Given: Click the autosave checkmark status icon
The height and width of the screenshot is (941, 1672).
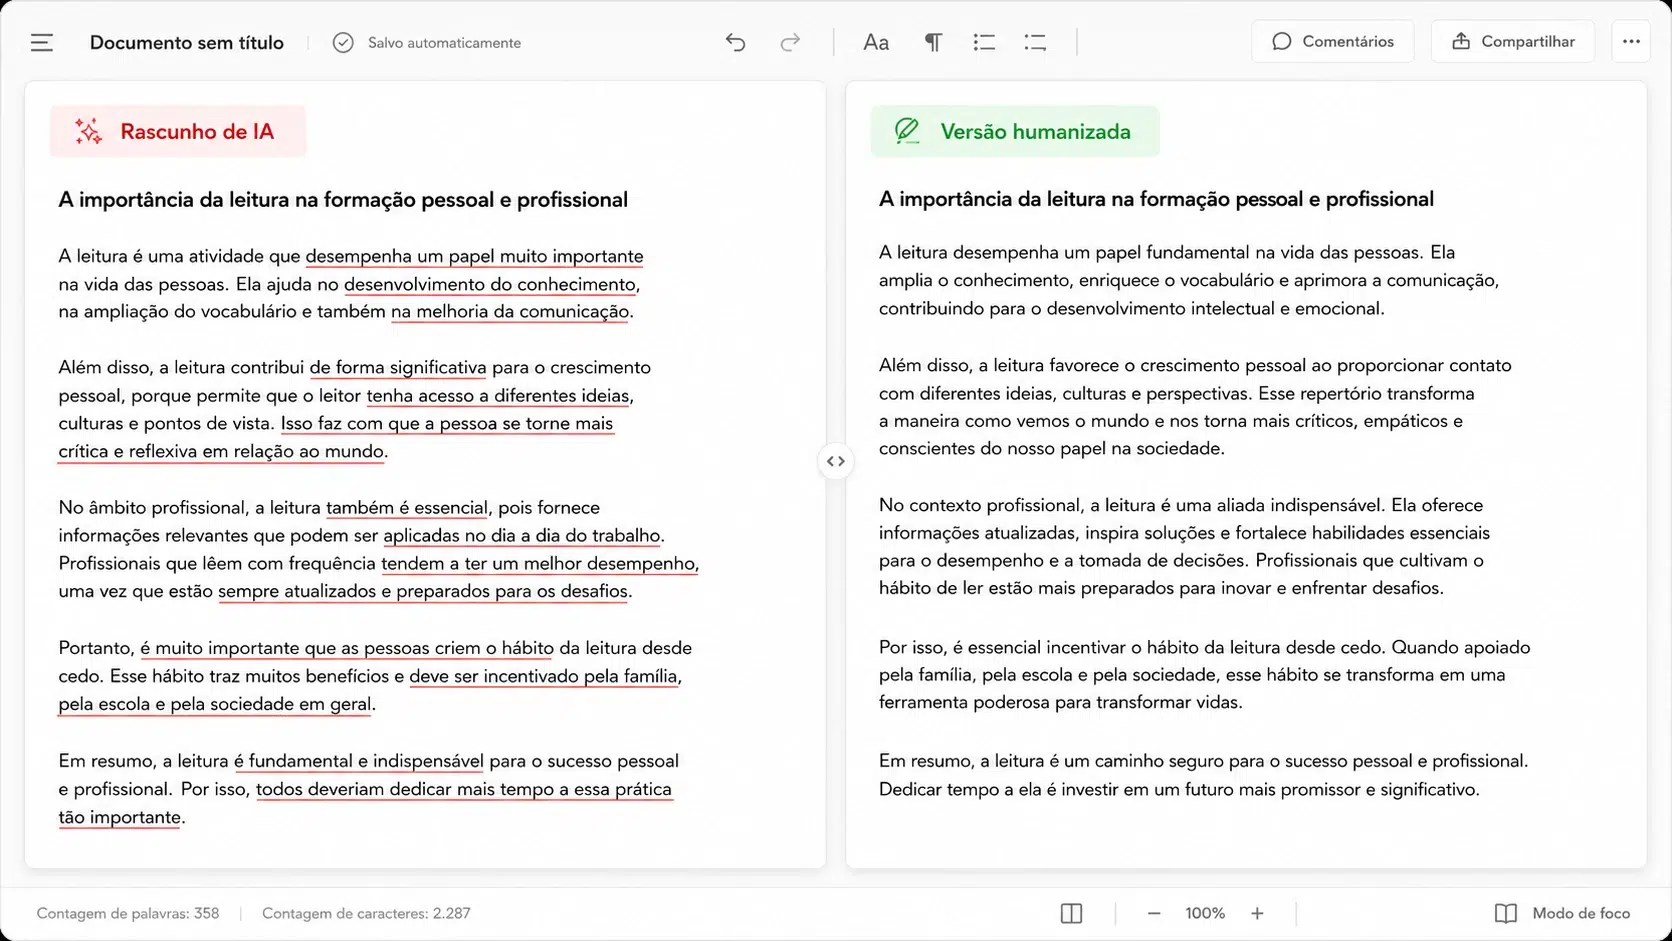Looking at the screenshot, I should 343,42.
